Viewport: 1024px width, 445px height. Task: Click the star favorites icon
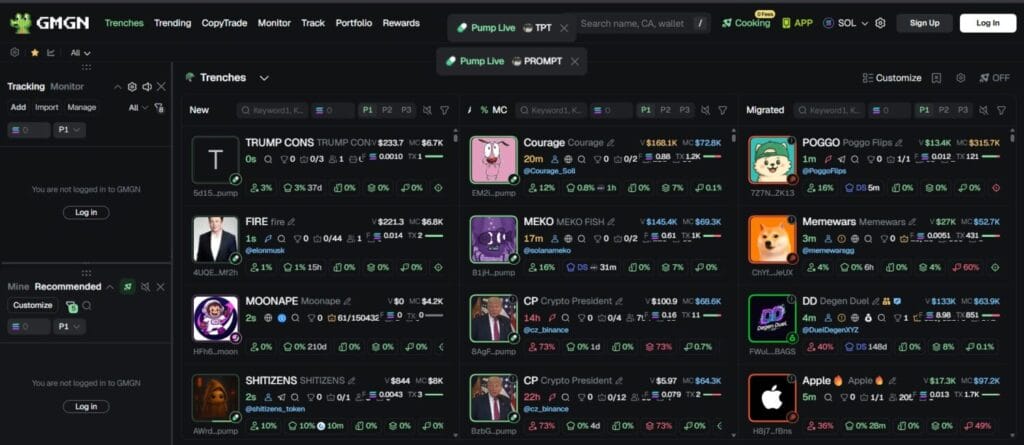[x=35, y=53]
